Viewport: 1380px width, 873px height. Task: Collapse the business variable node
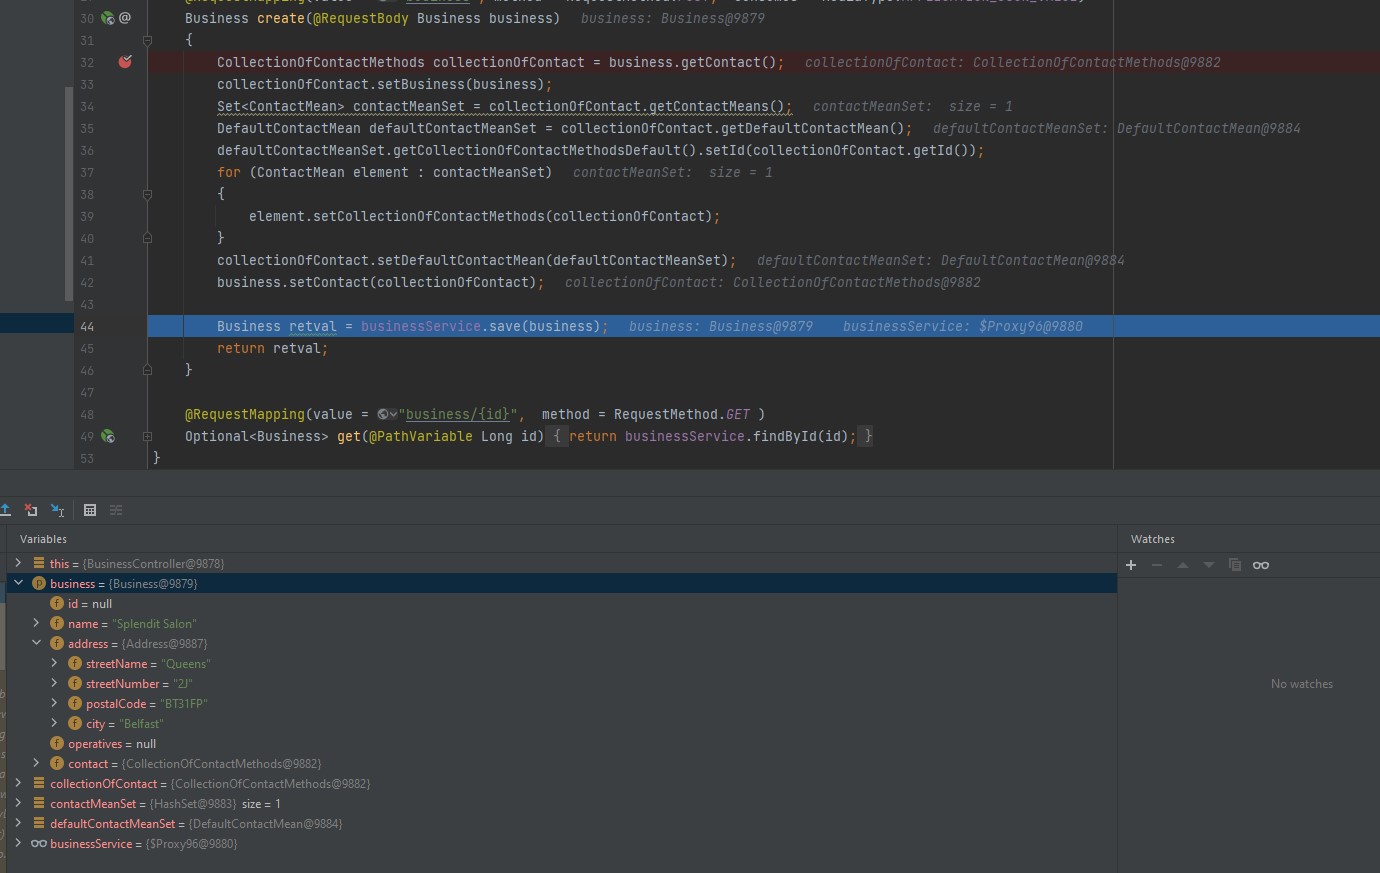coord(18,584)
